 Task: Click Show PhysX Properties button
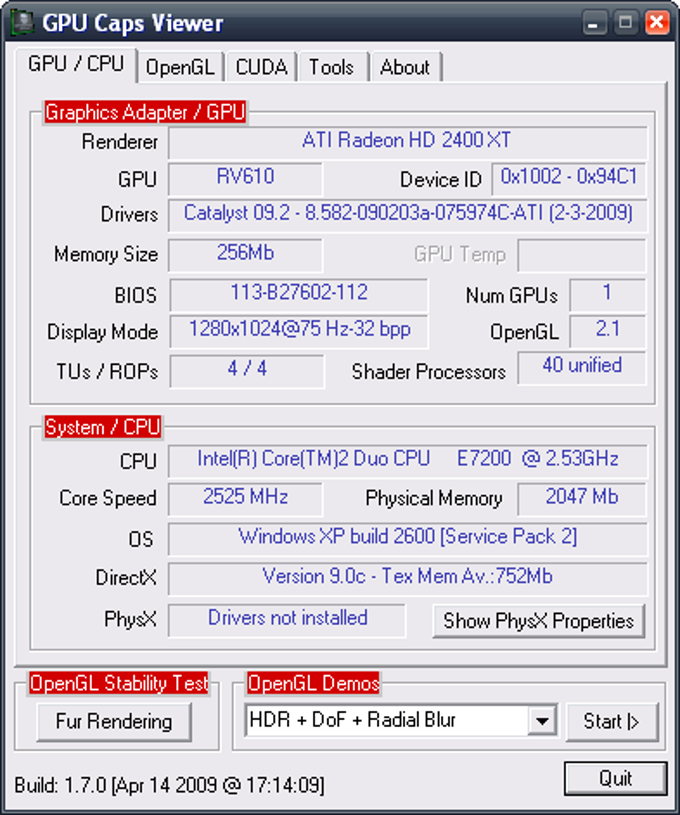[x=539, y=621]
